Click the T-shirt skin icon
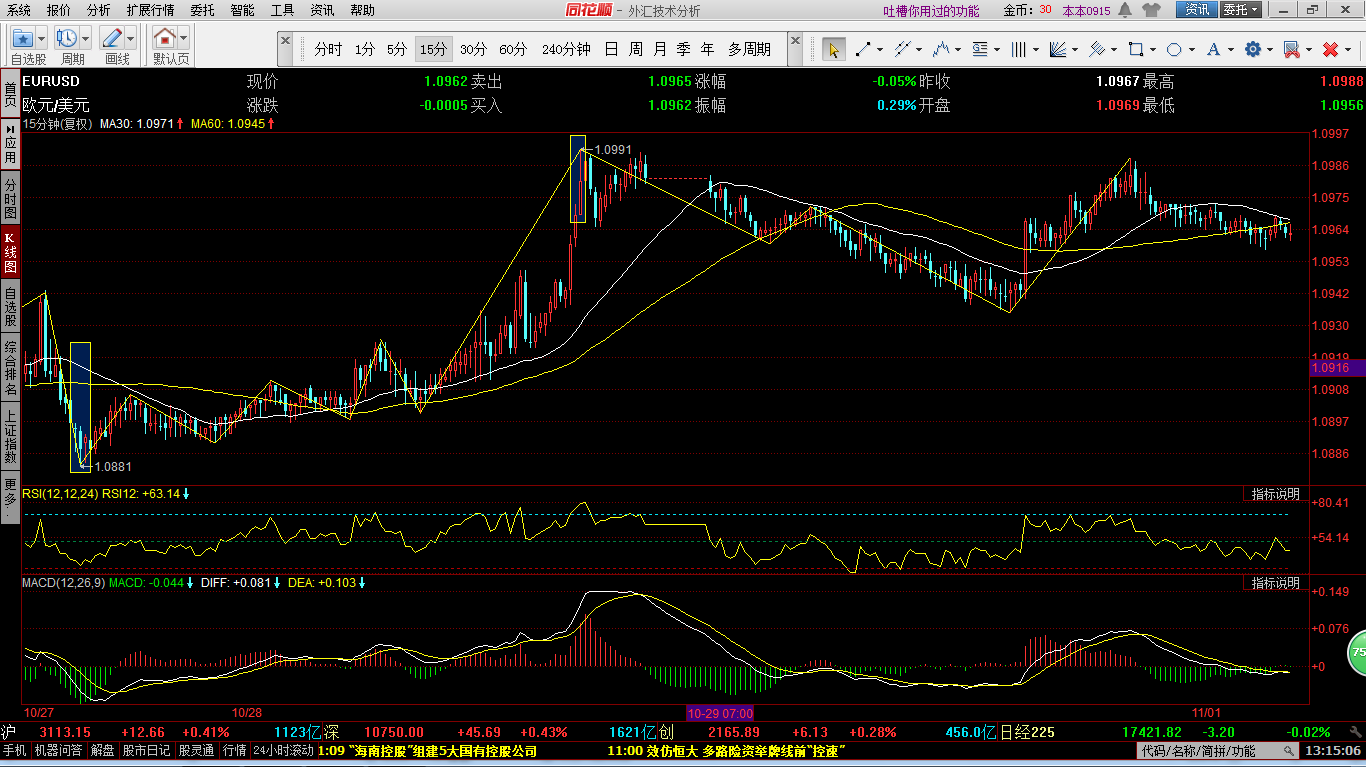Screen dimensions: 1366x767 coord(1152,10)
